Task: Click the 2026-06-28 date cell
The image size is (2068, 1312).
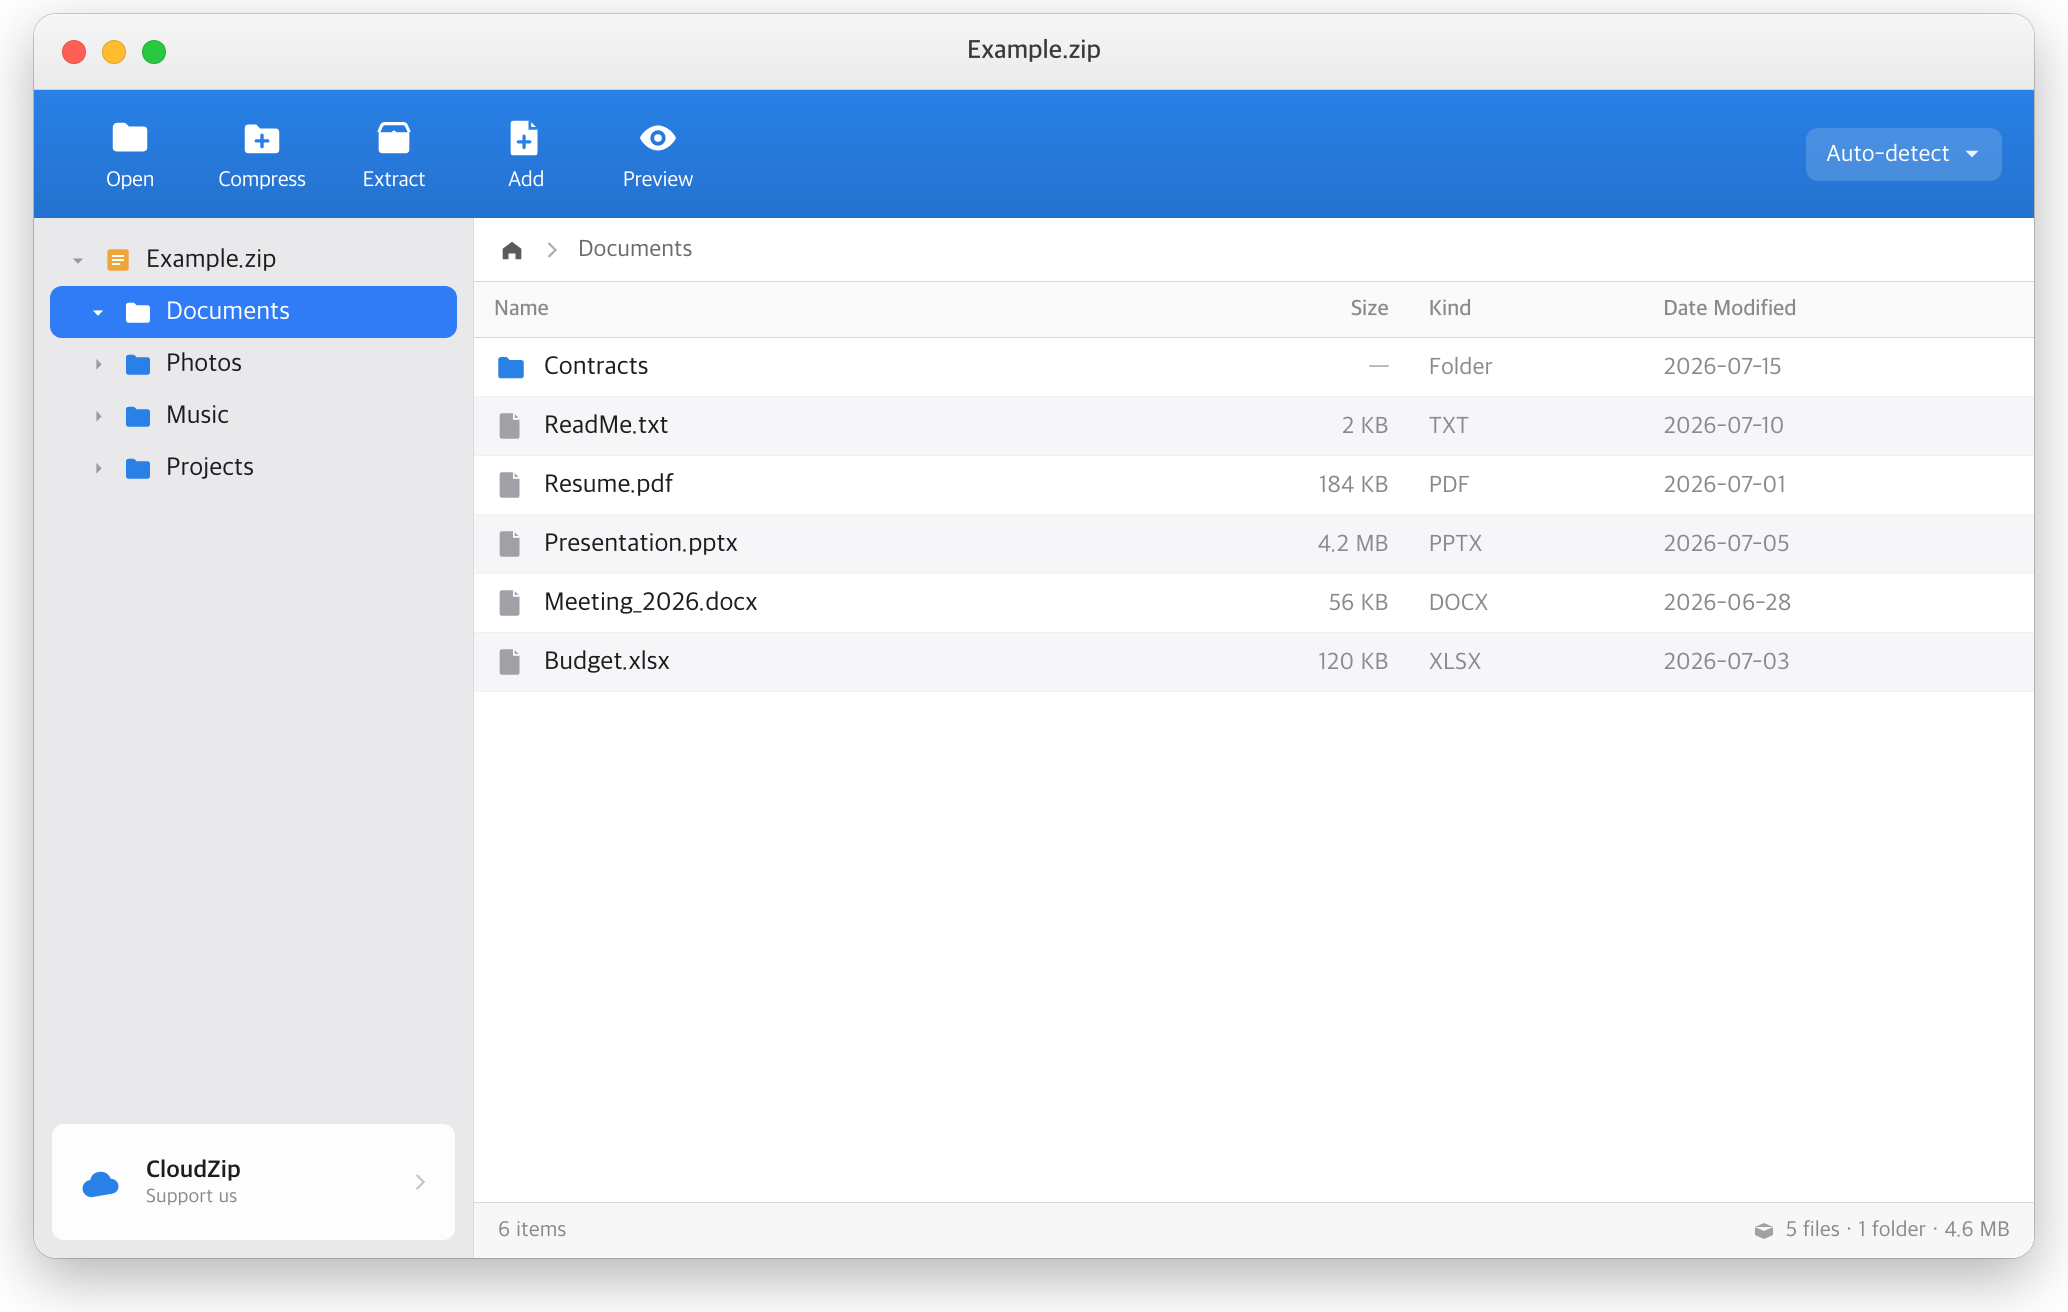Action: click(1727, 602)
